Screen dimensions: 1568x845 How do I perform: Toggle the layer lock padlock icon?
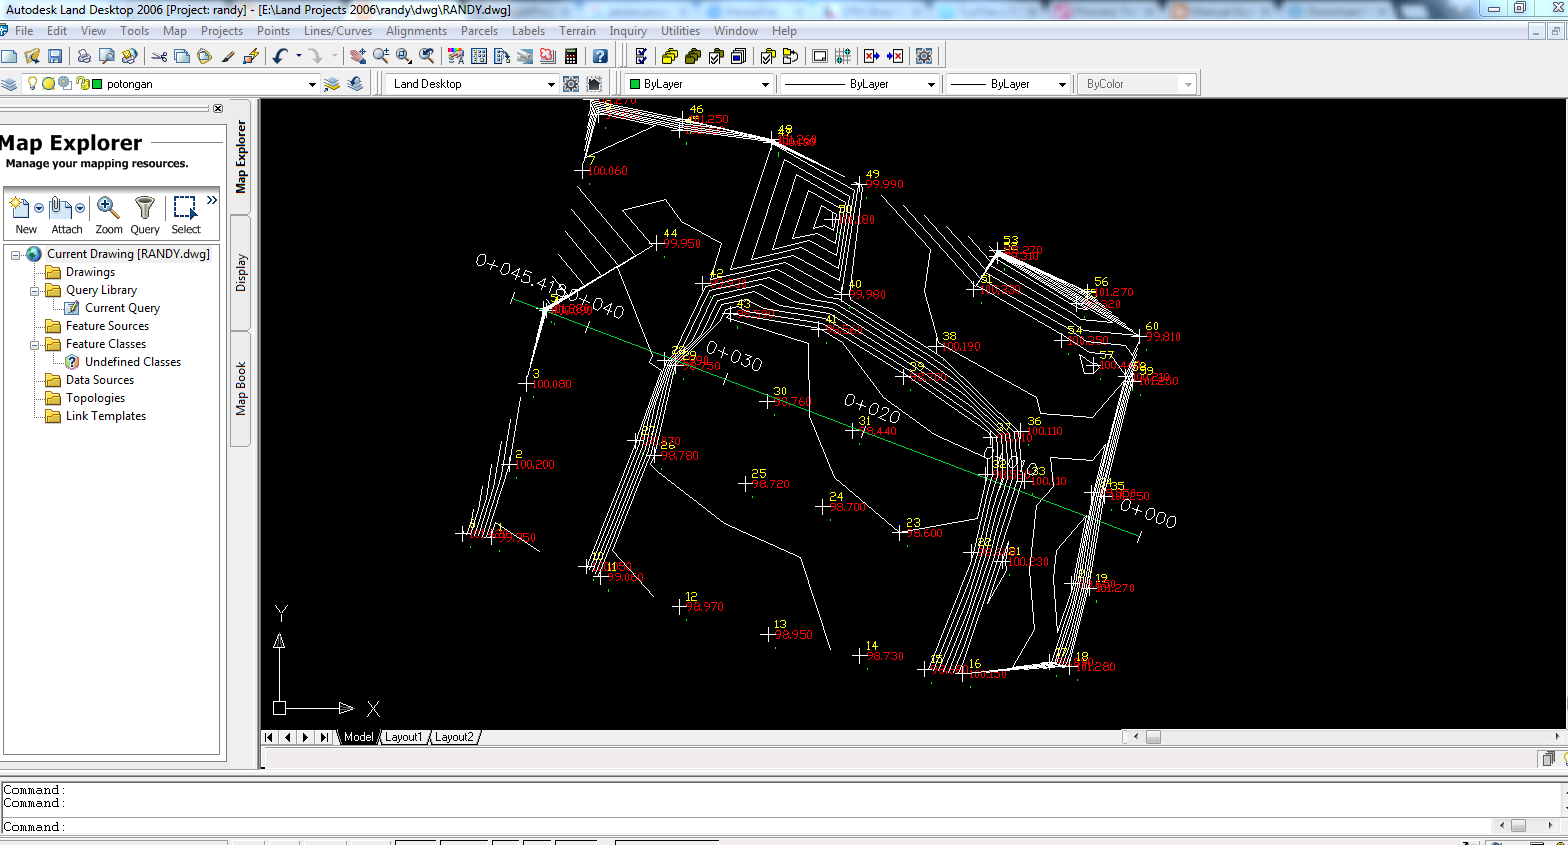pos(81,84)
